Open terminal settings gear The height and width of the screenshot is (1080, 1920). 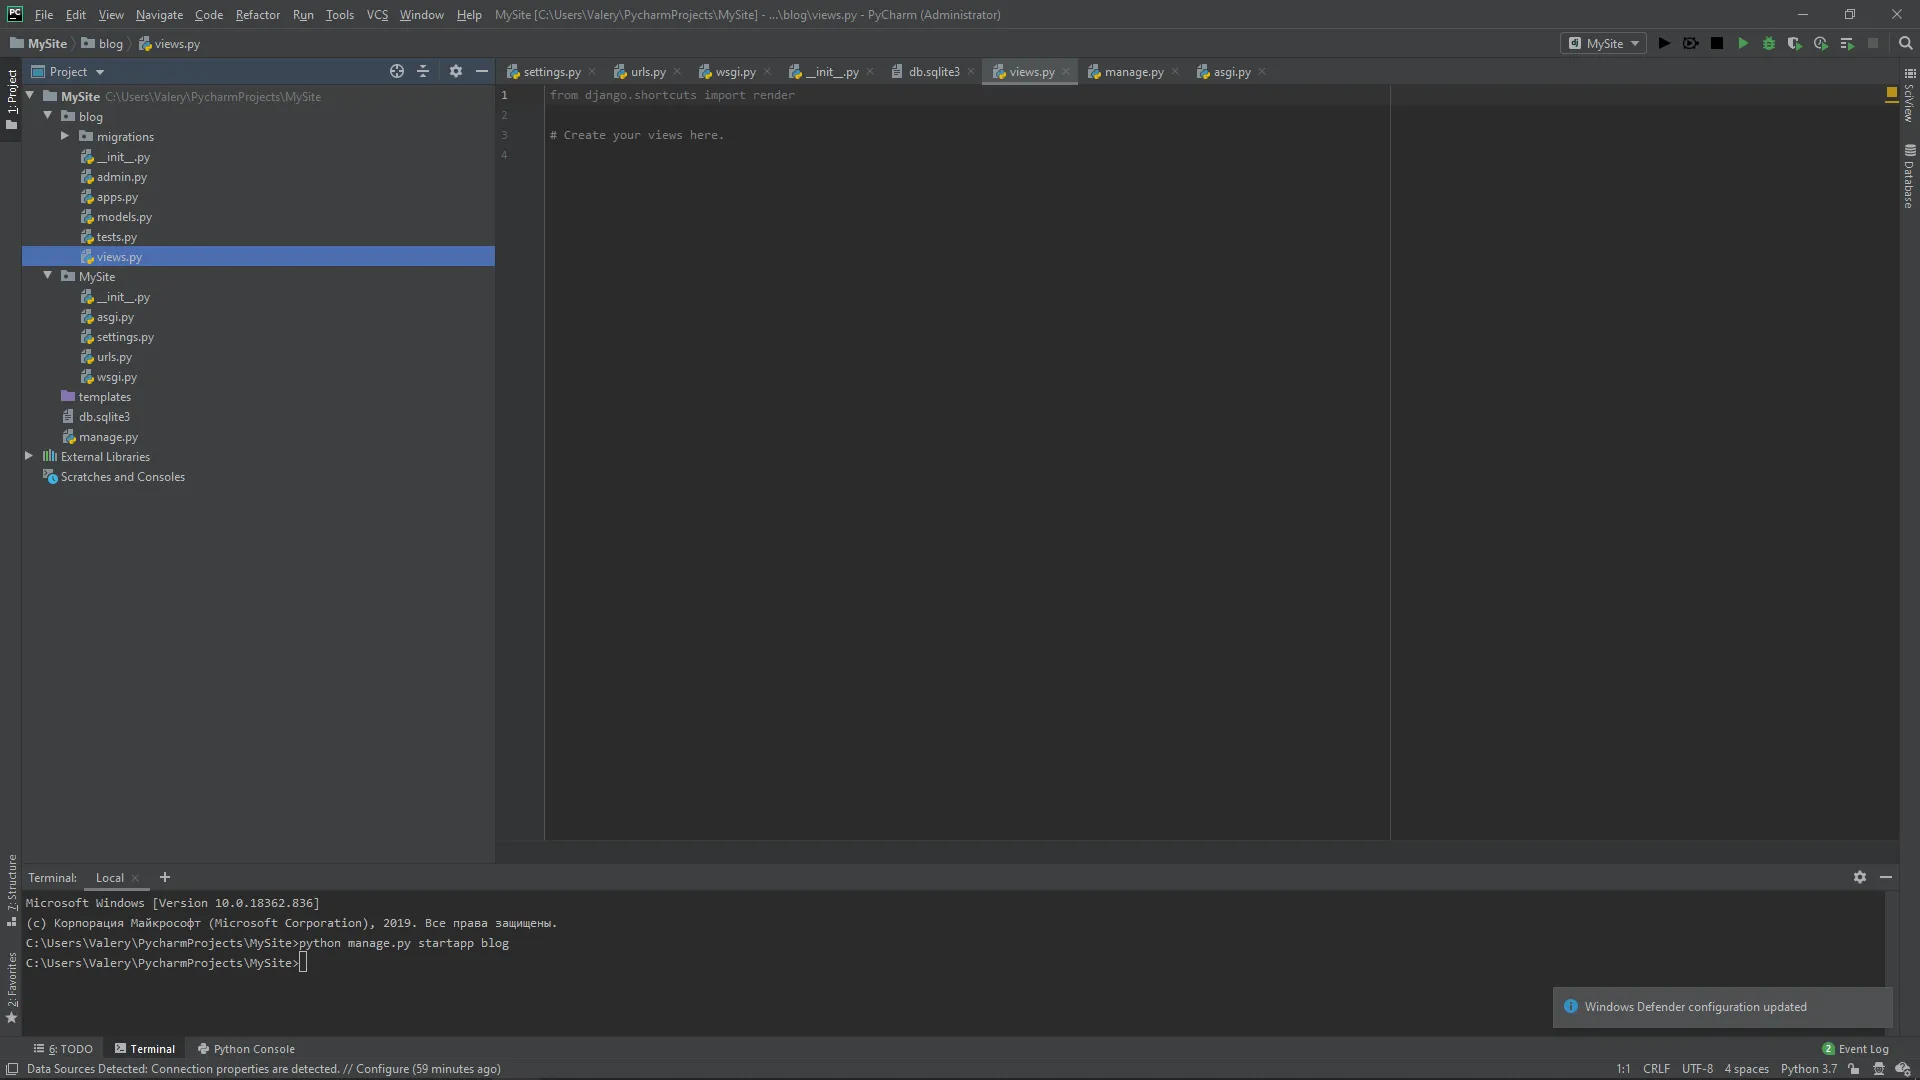(x=1859, y=877)
